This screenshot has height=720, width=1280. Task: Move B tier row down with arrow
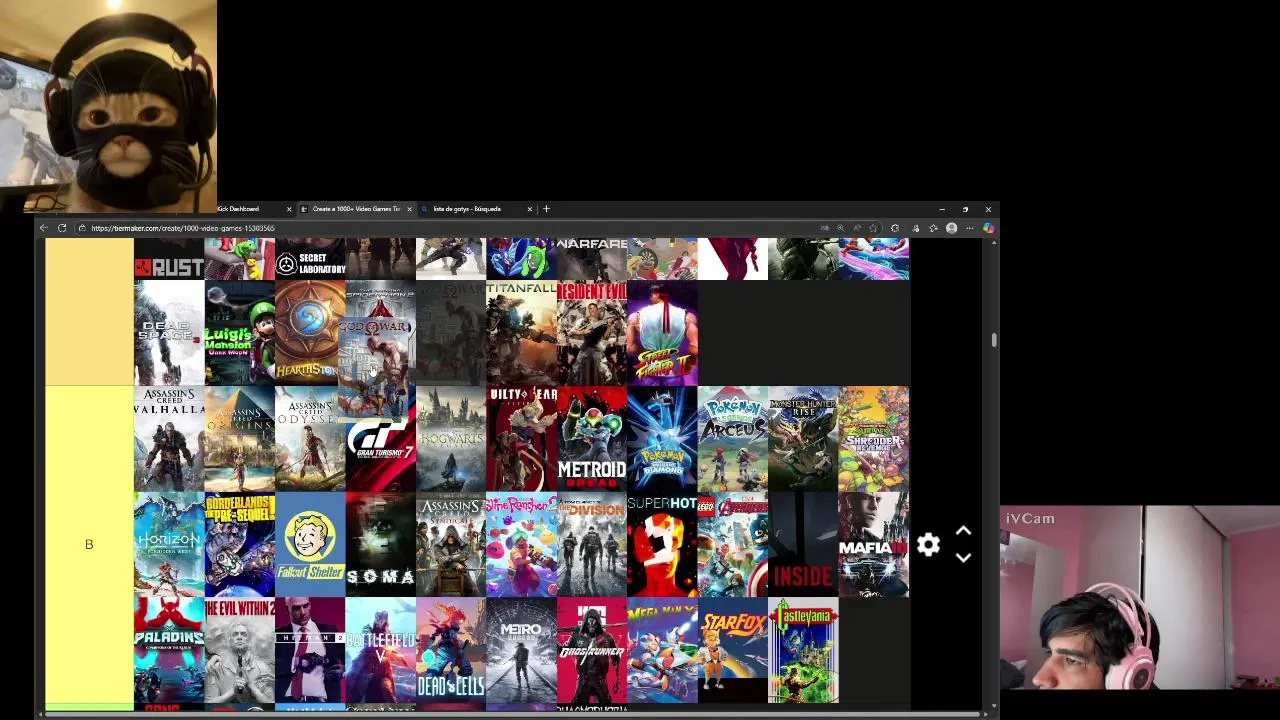[963, 558]
